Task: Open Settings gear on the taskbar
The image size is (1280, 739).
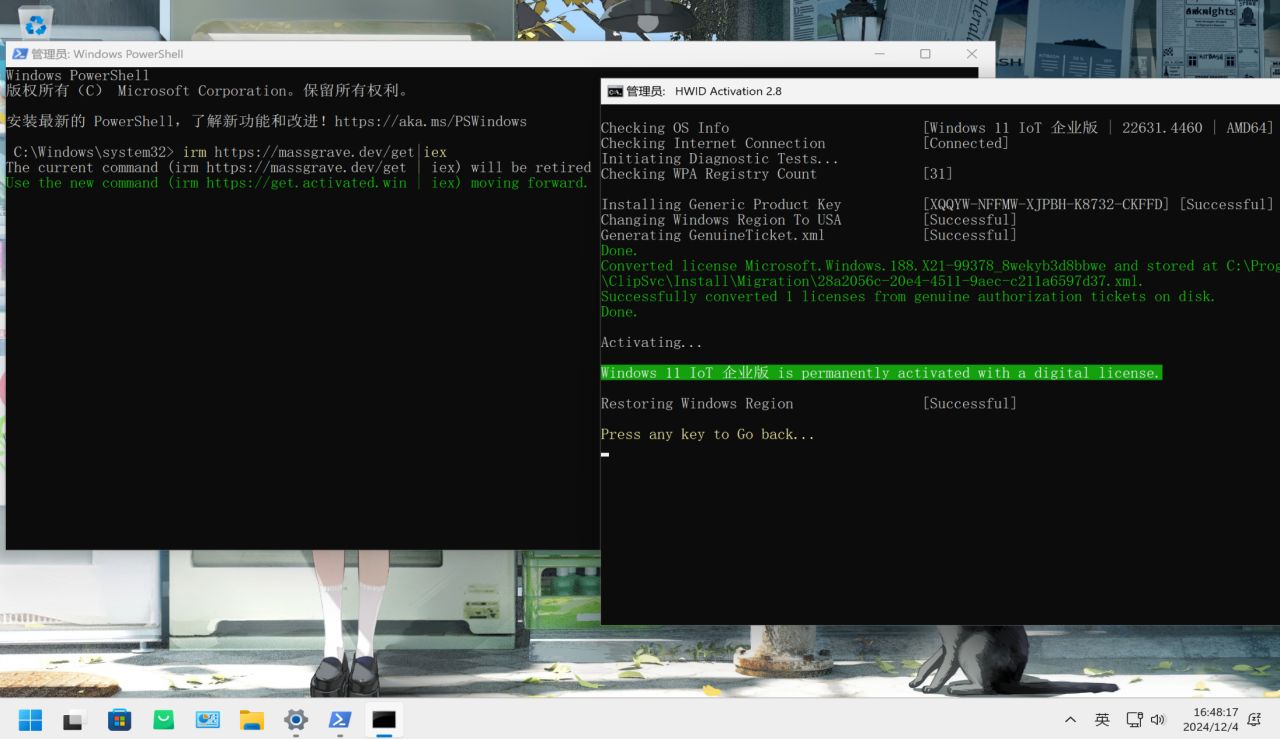Action: click(296, 719)
